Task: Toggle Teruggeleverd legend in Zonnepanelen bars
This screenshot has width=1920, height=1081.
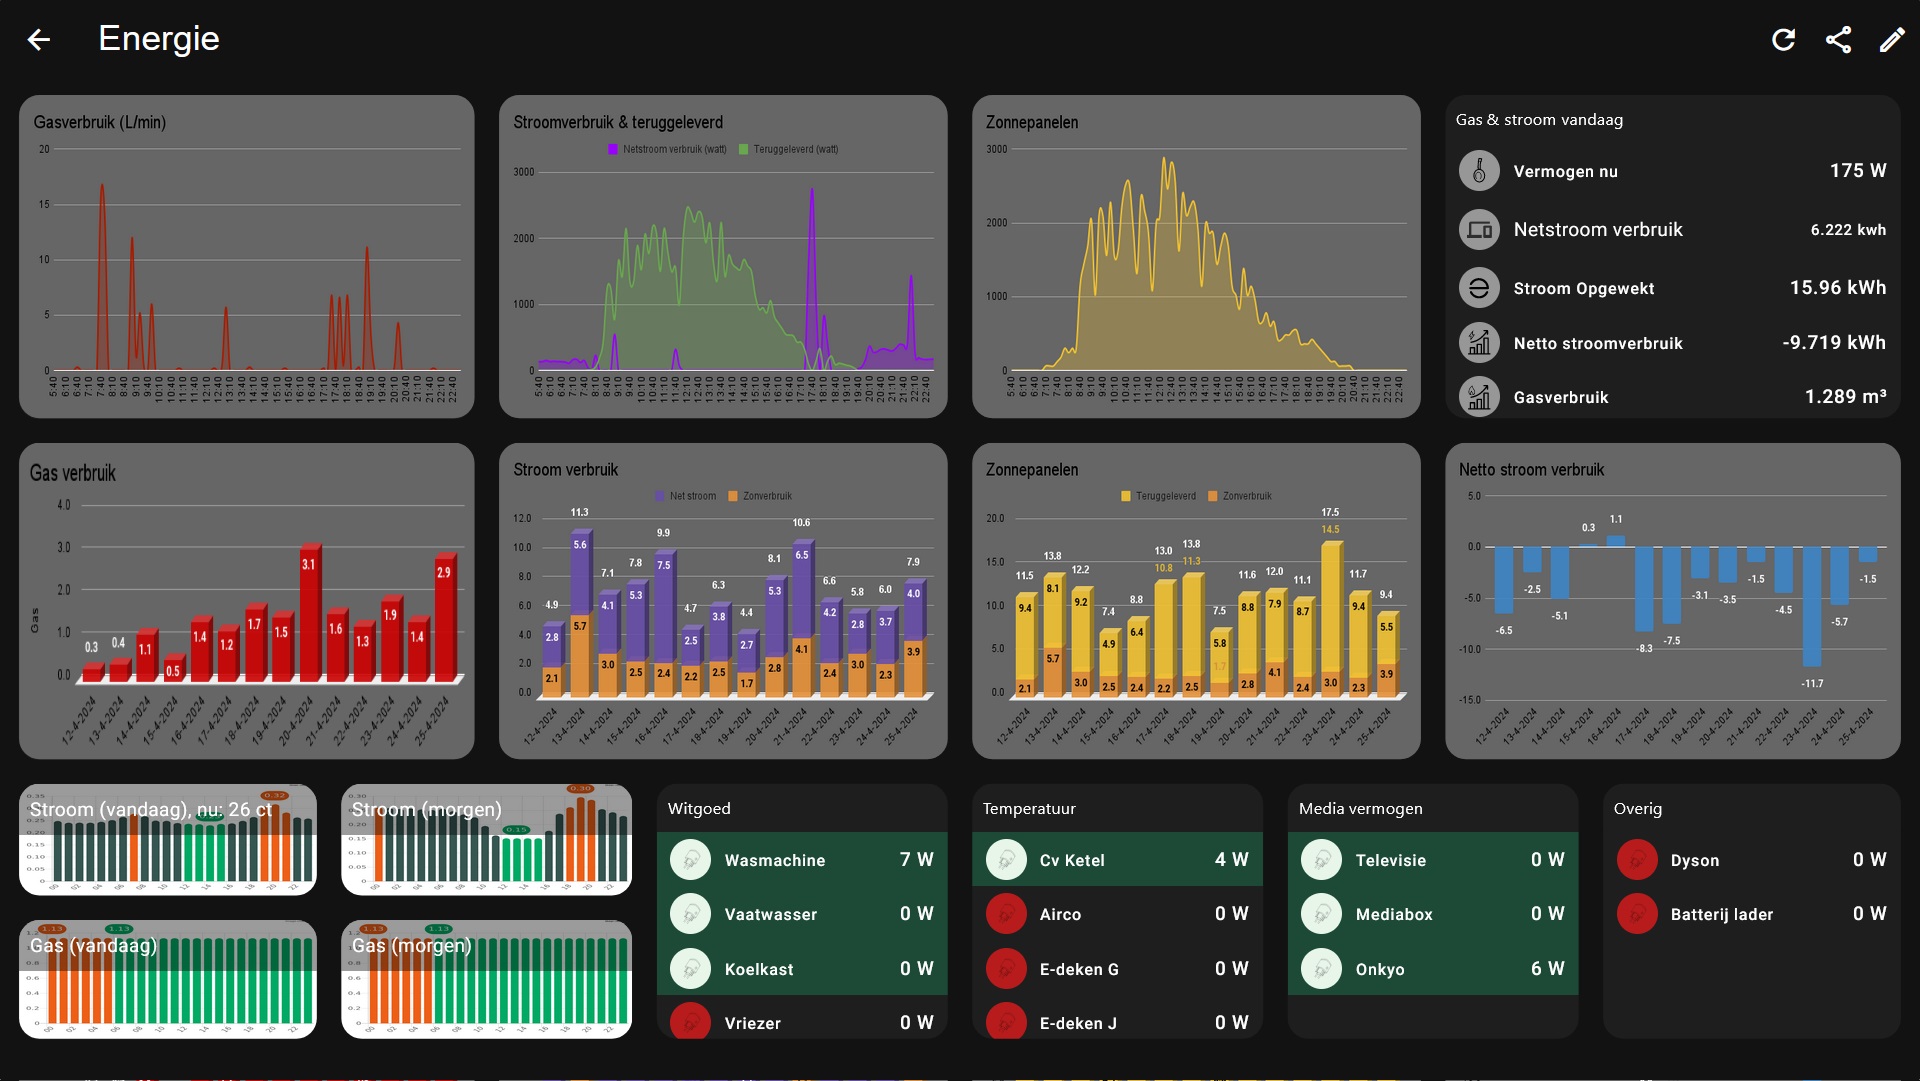Action: 1126,496
